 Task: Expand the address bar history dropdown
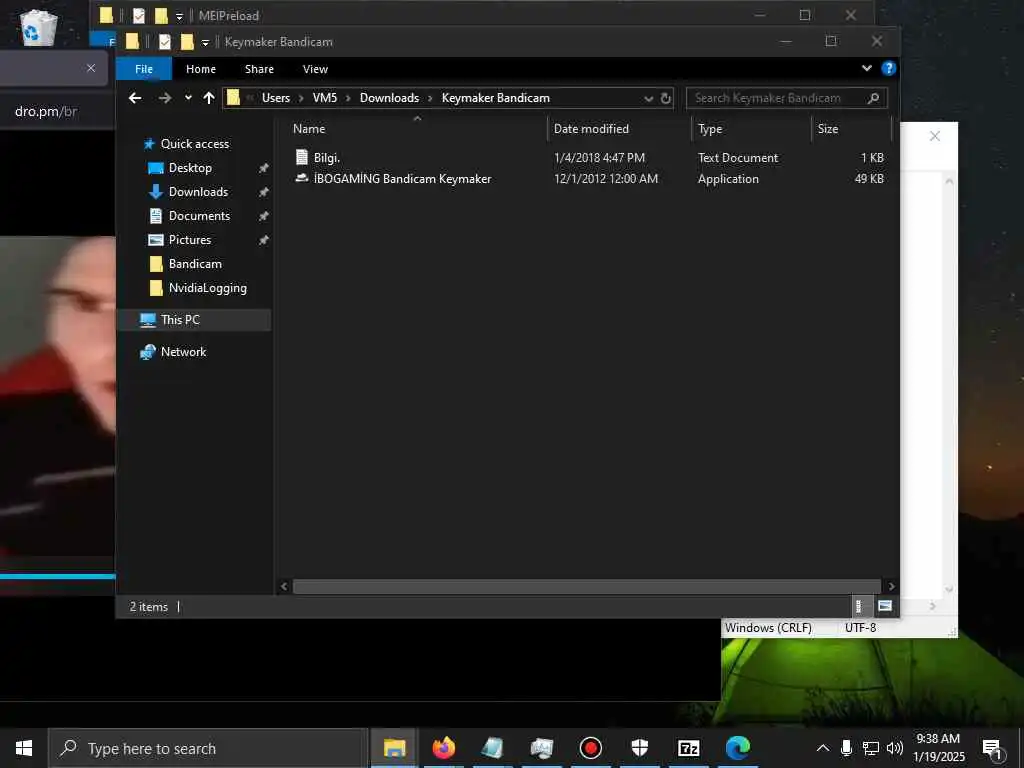coord(648,99)
